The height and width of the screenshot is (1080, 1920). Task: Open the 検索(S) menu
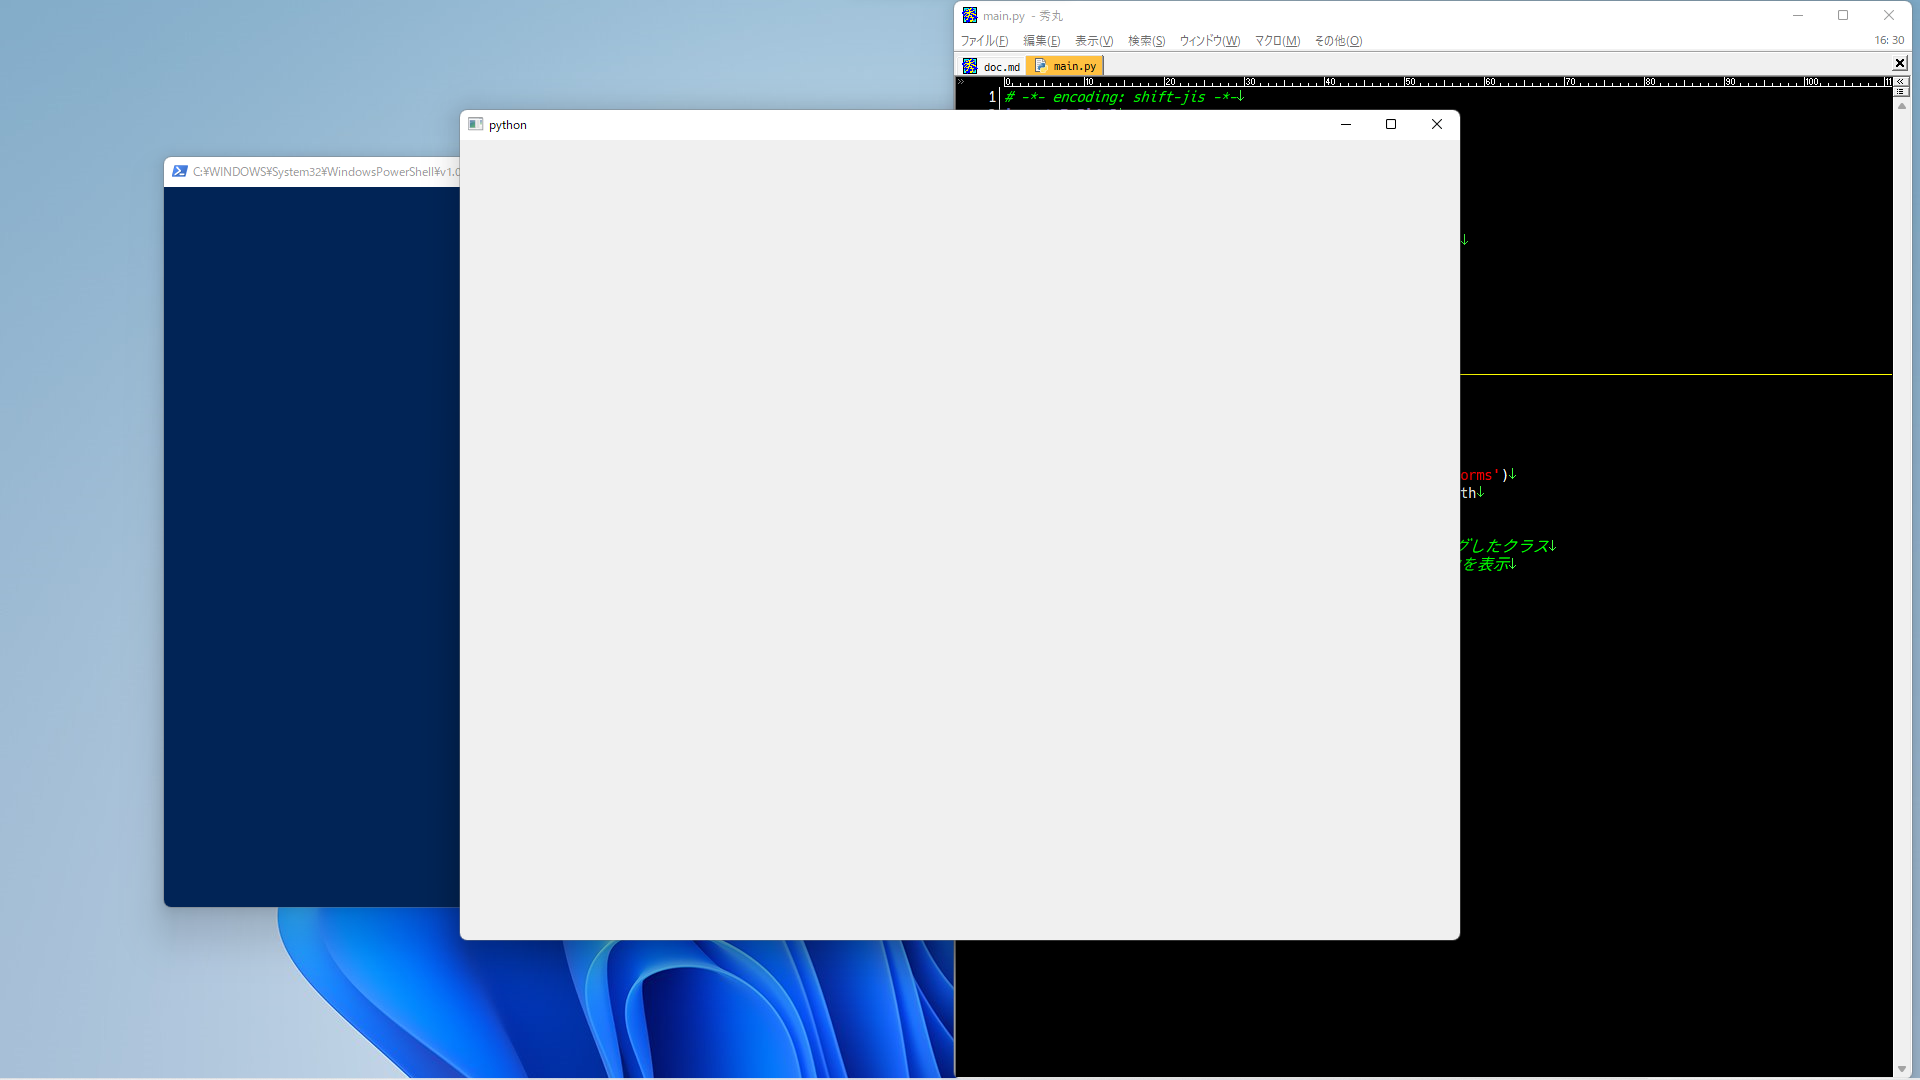[1146, 41]
